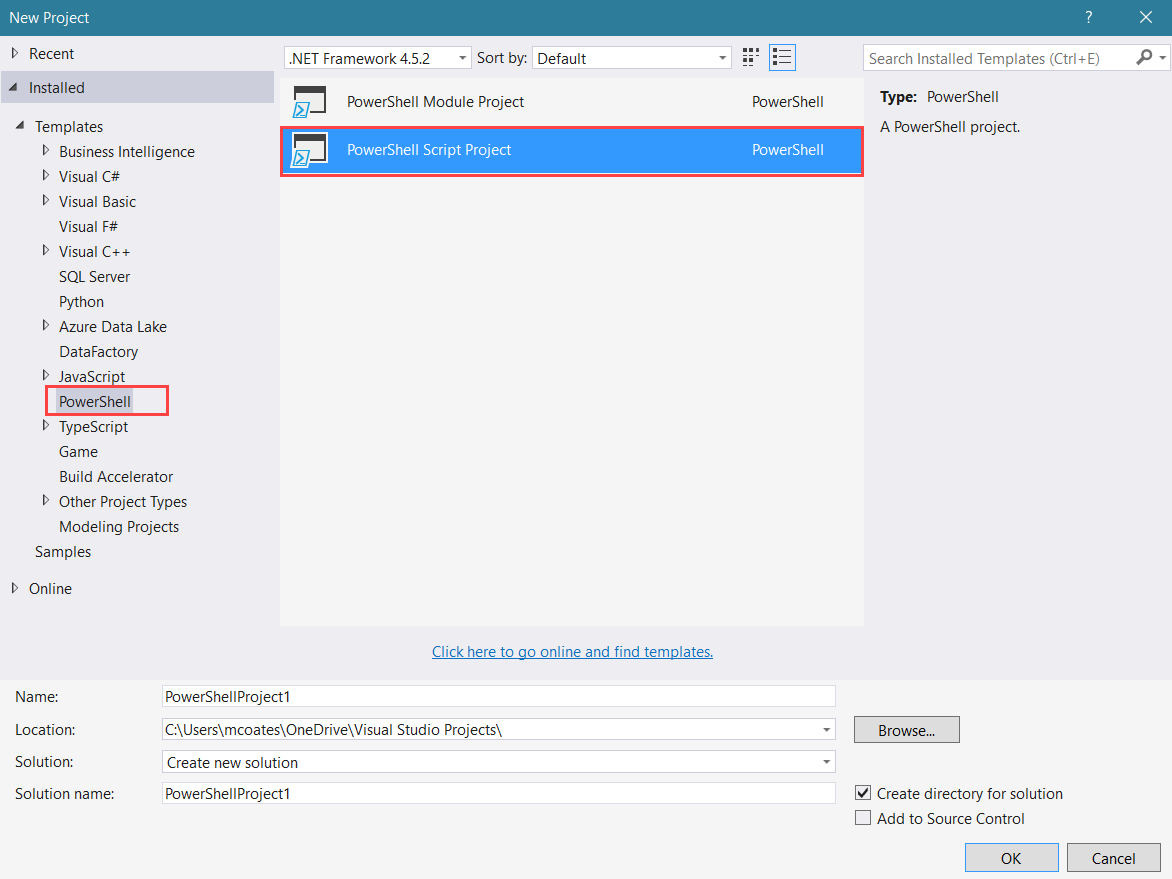The width and height of the screenshot is (1172, 879).
Task: Focus the Search Installed Templates box
Action: pos(998,58)
